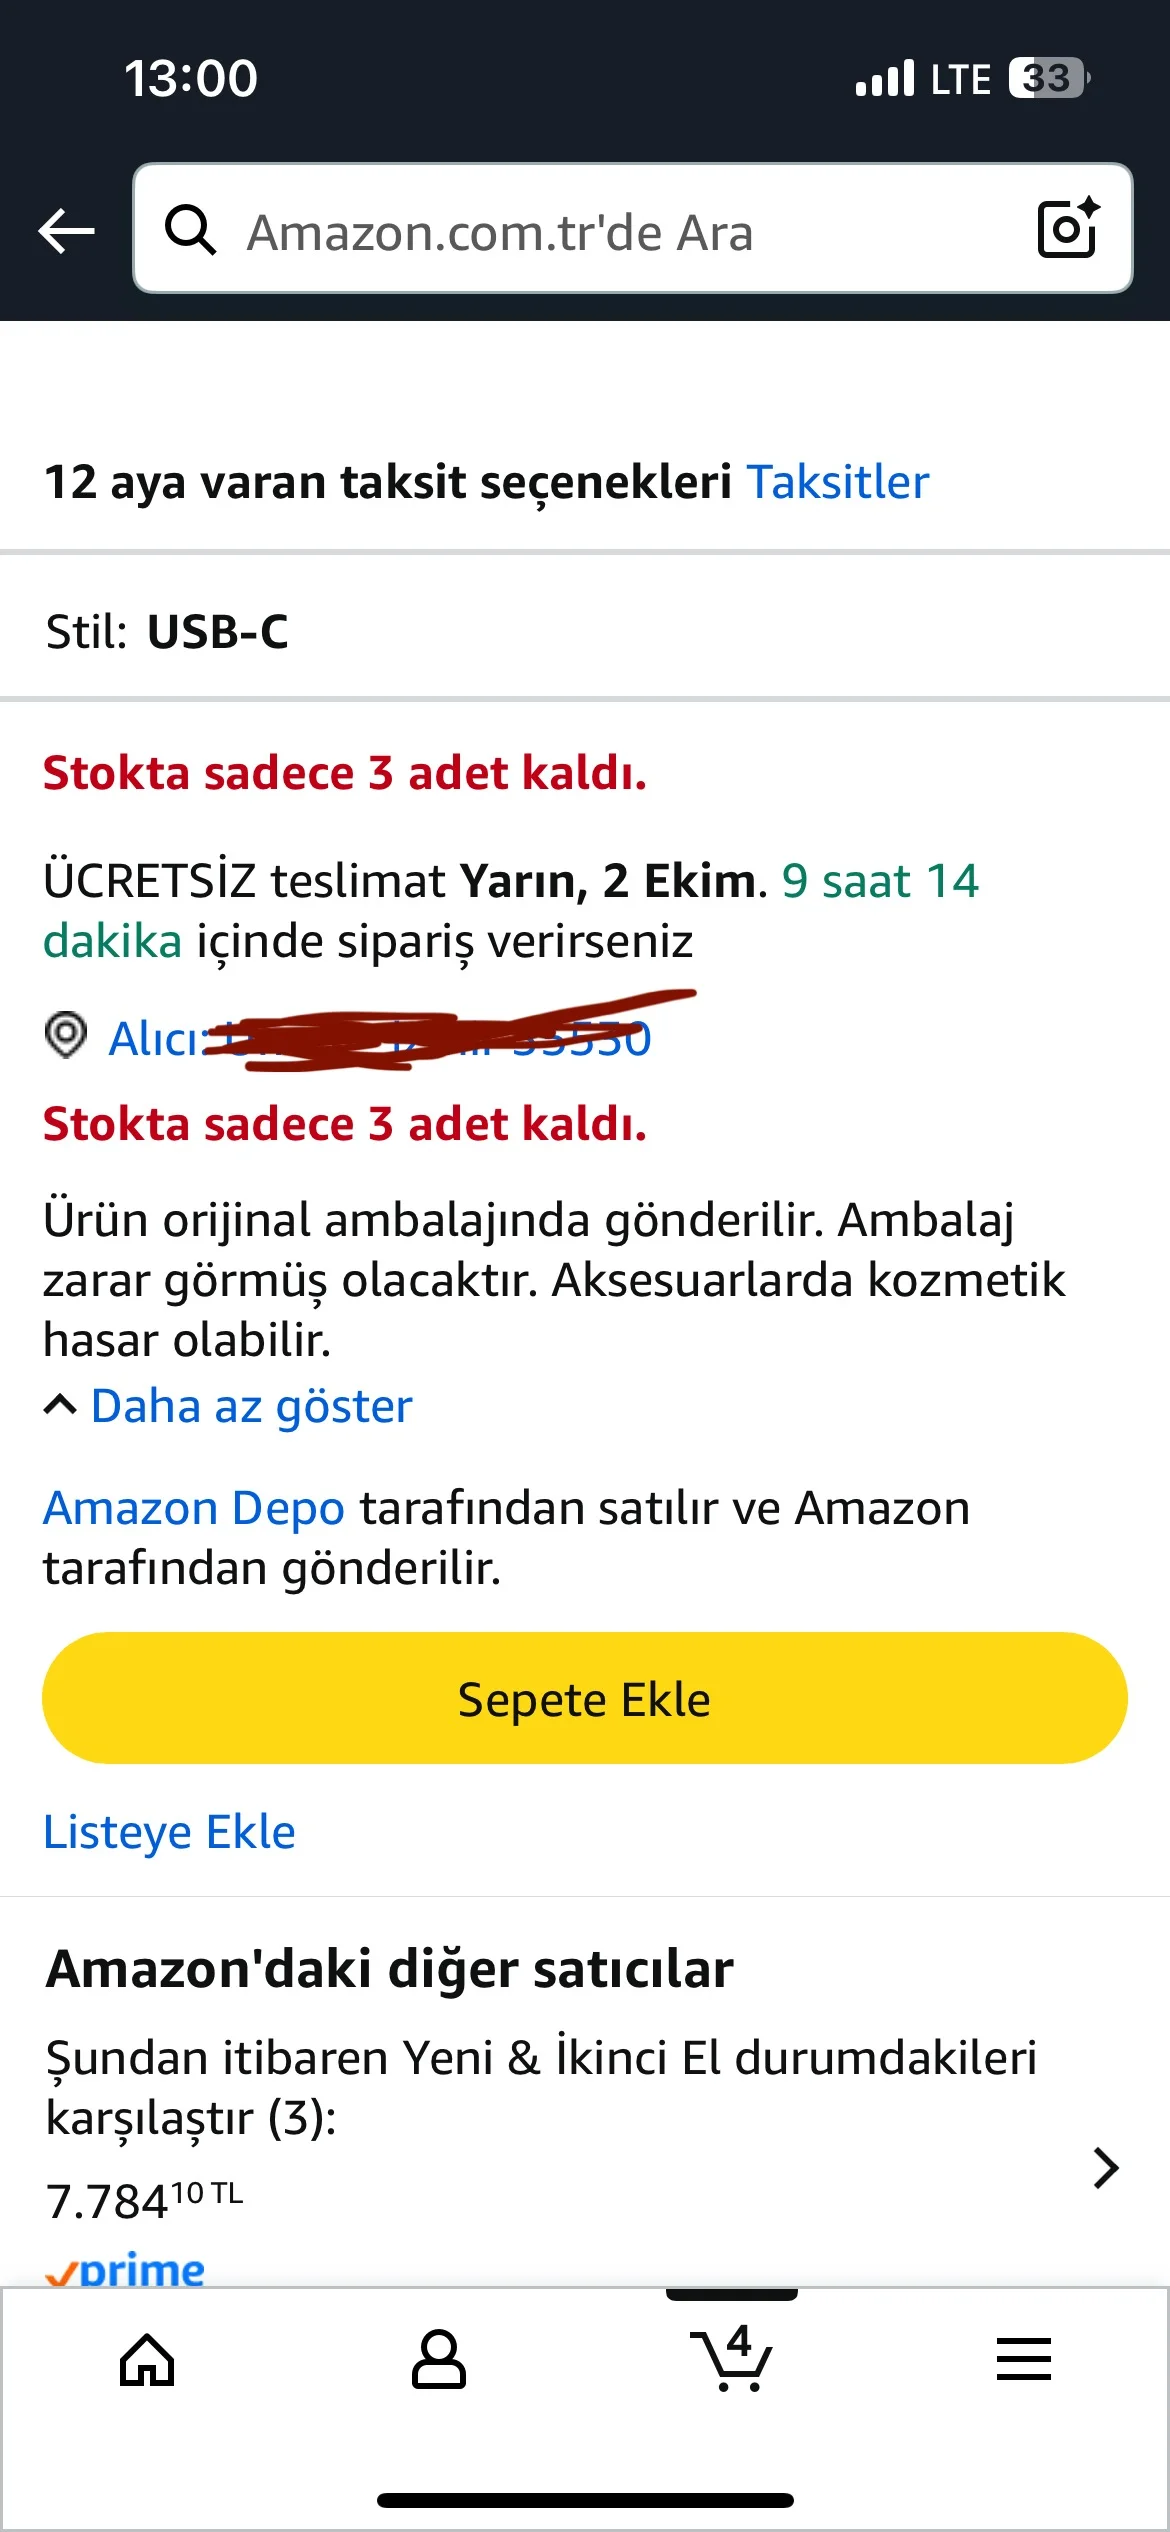Open the Amazon Depo seller link
1170x2532 pixels.
click(x=194, y=1508)
